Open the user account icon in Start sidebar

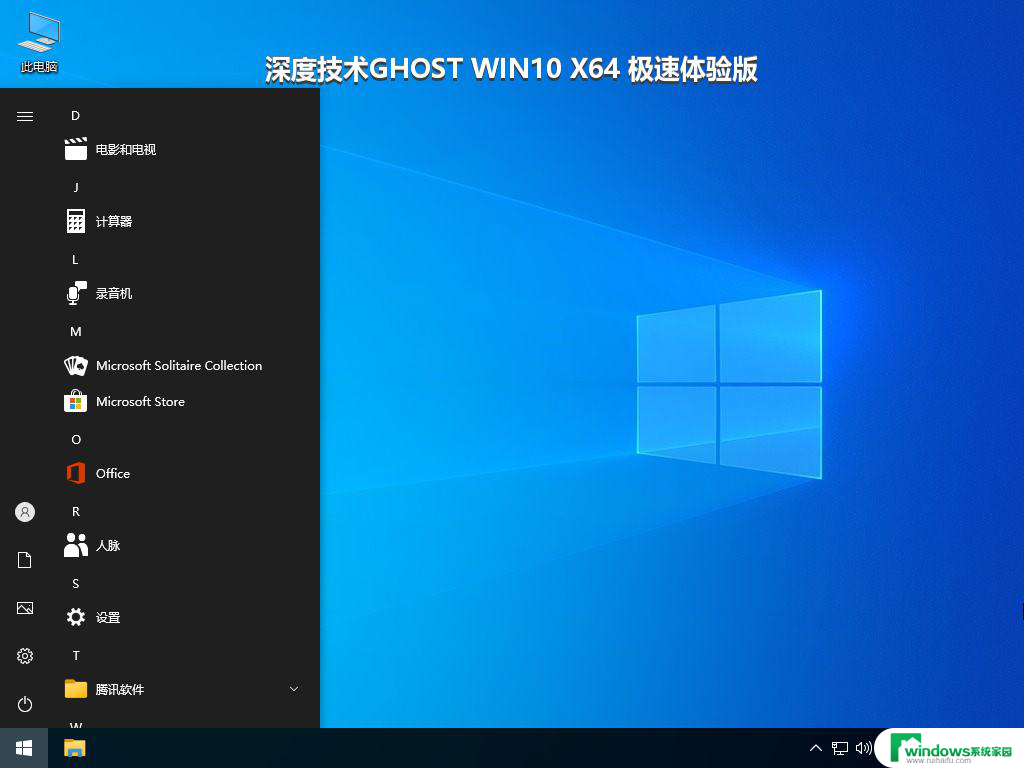coord(25,512)
